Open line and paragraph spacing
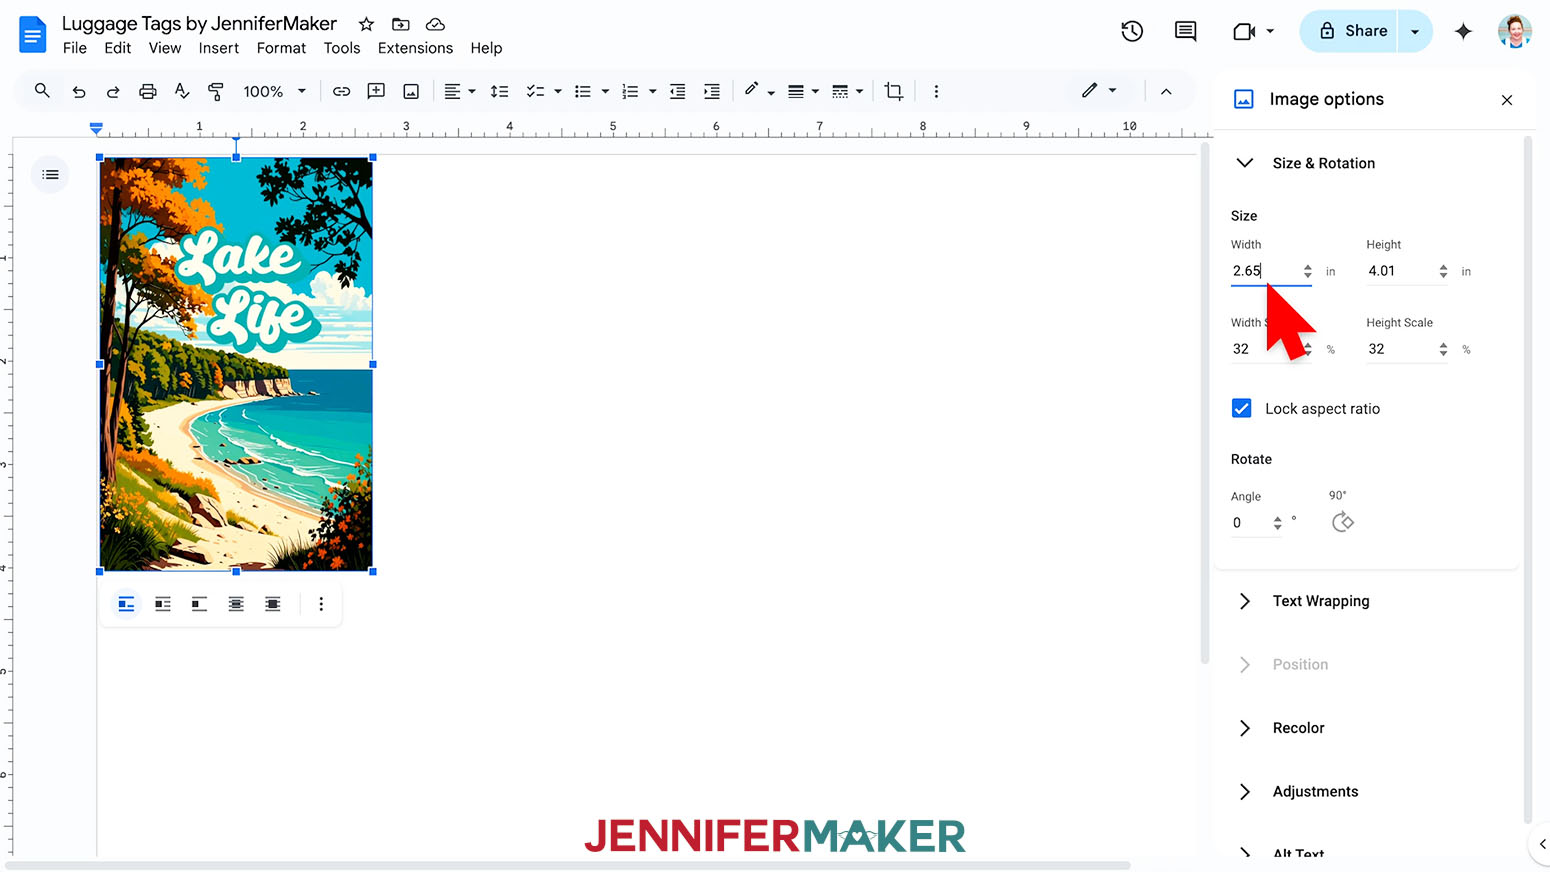The image size is (1550, 872). click(x=499, y=91)
